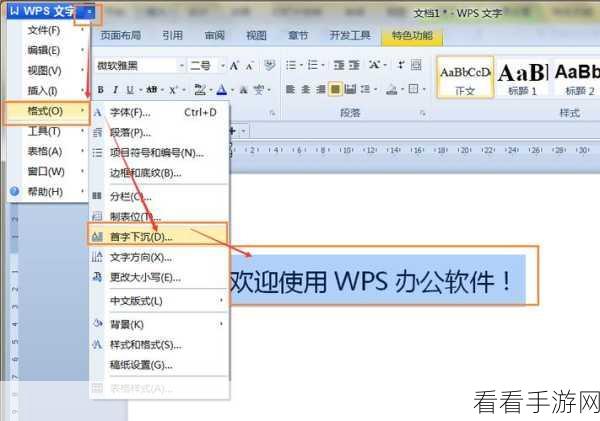This screenshot has height=421, width=600.
Task: Click the show/hide paragraph marks icon
Action: pyautogui.click(x=401, y=65)
